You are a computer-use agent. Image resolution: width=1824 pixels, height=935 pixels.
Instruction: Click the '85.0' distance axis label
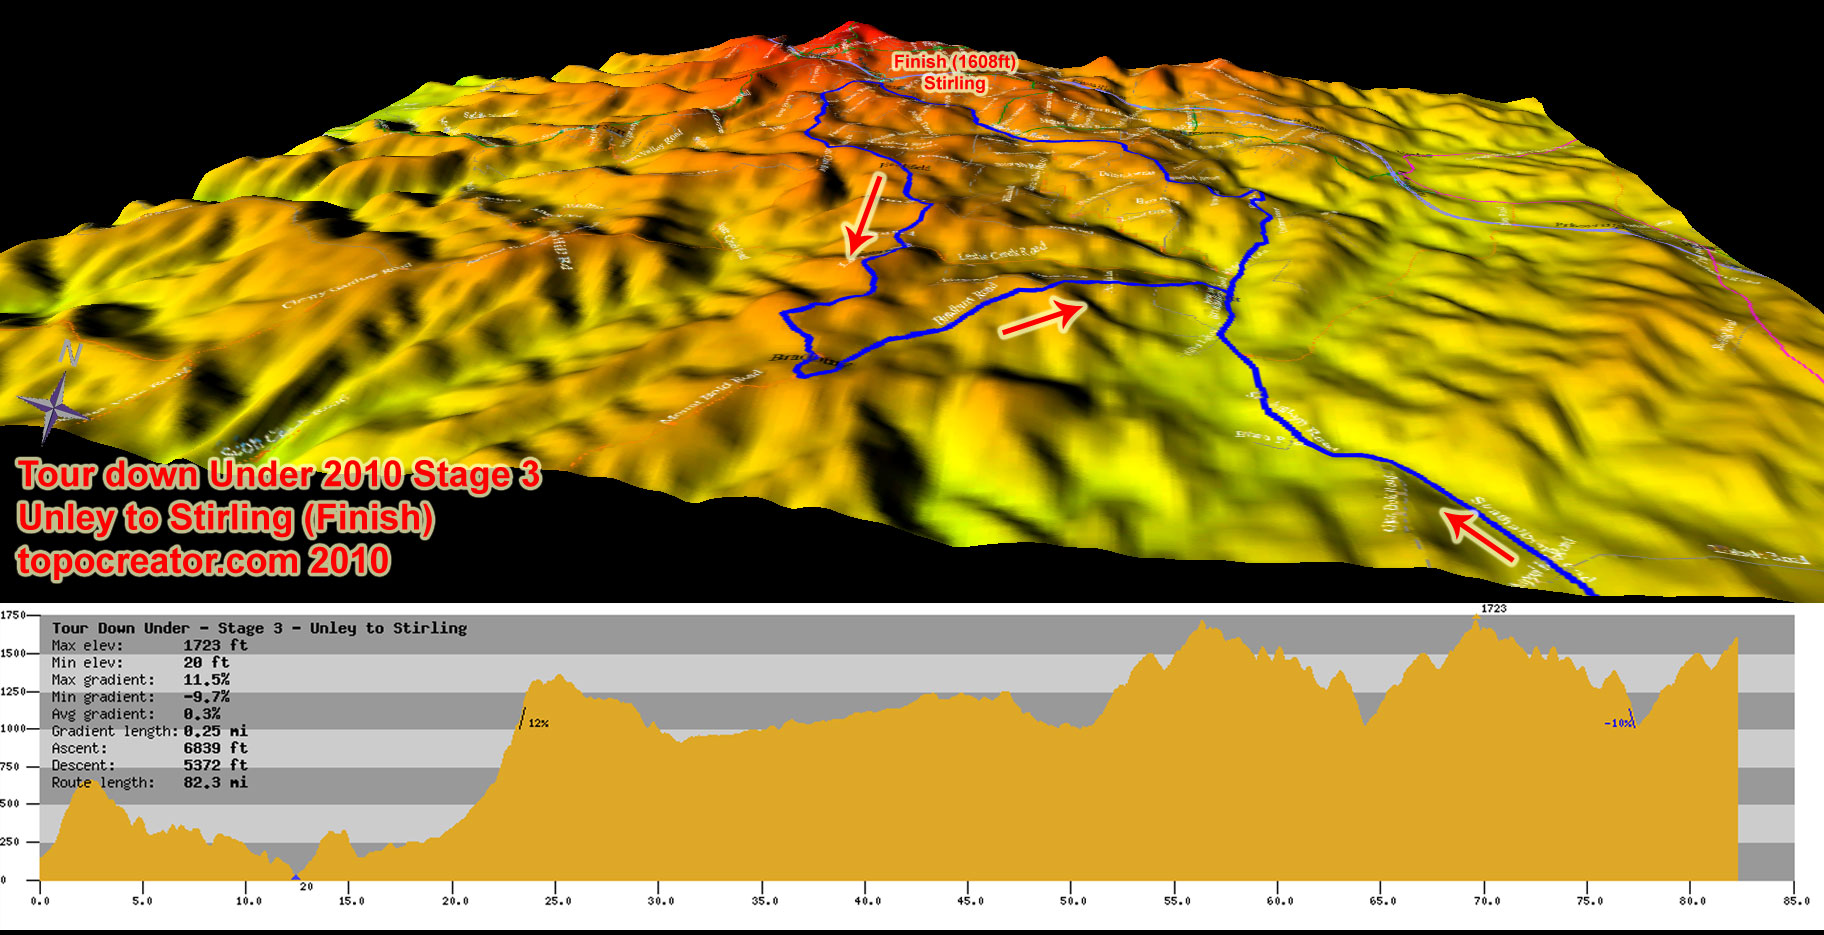tap(1797, 901)
